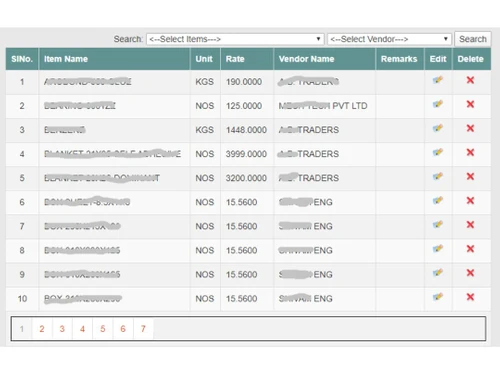Delete row 4 with rate 3999.0000

[470, 152]
